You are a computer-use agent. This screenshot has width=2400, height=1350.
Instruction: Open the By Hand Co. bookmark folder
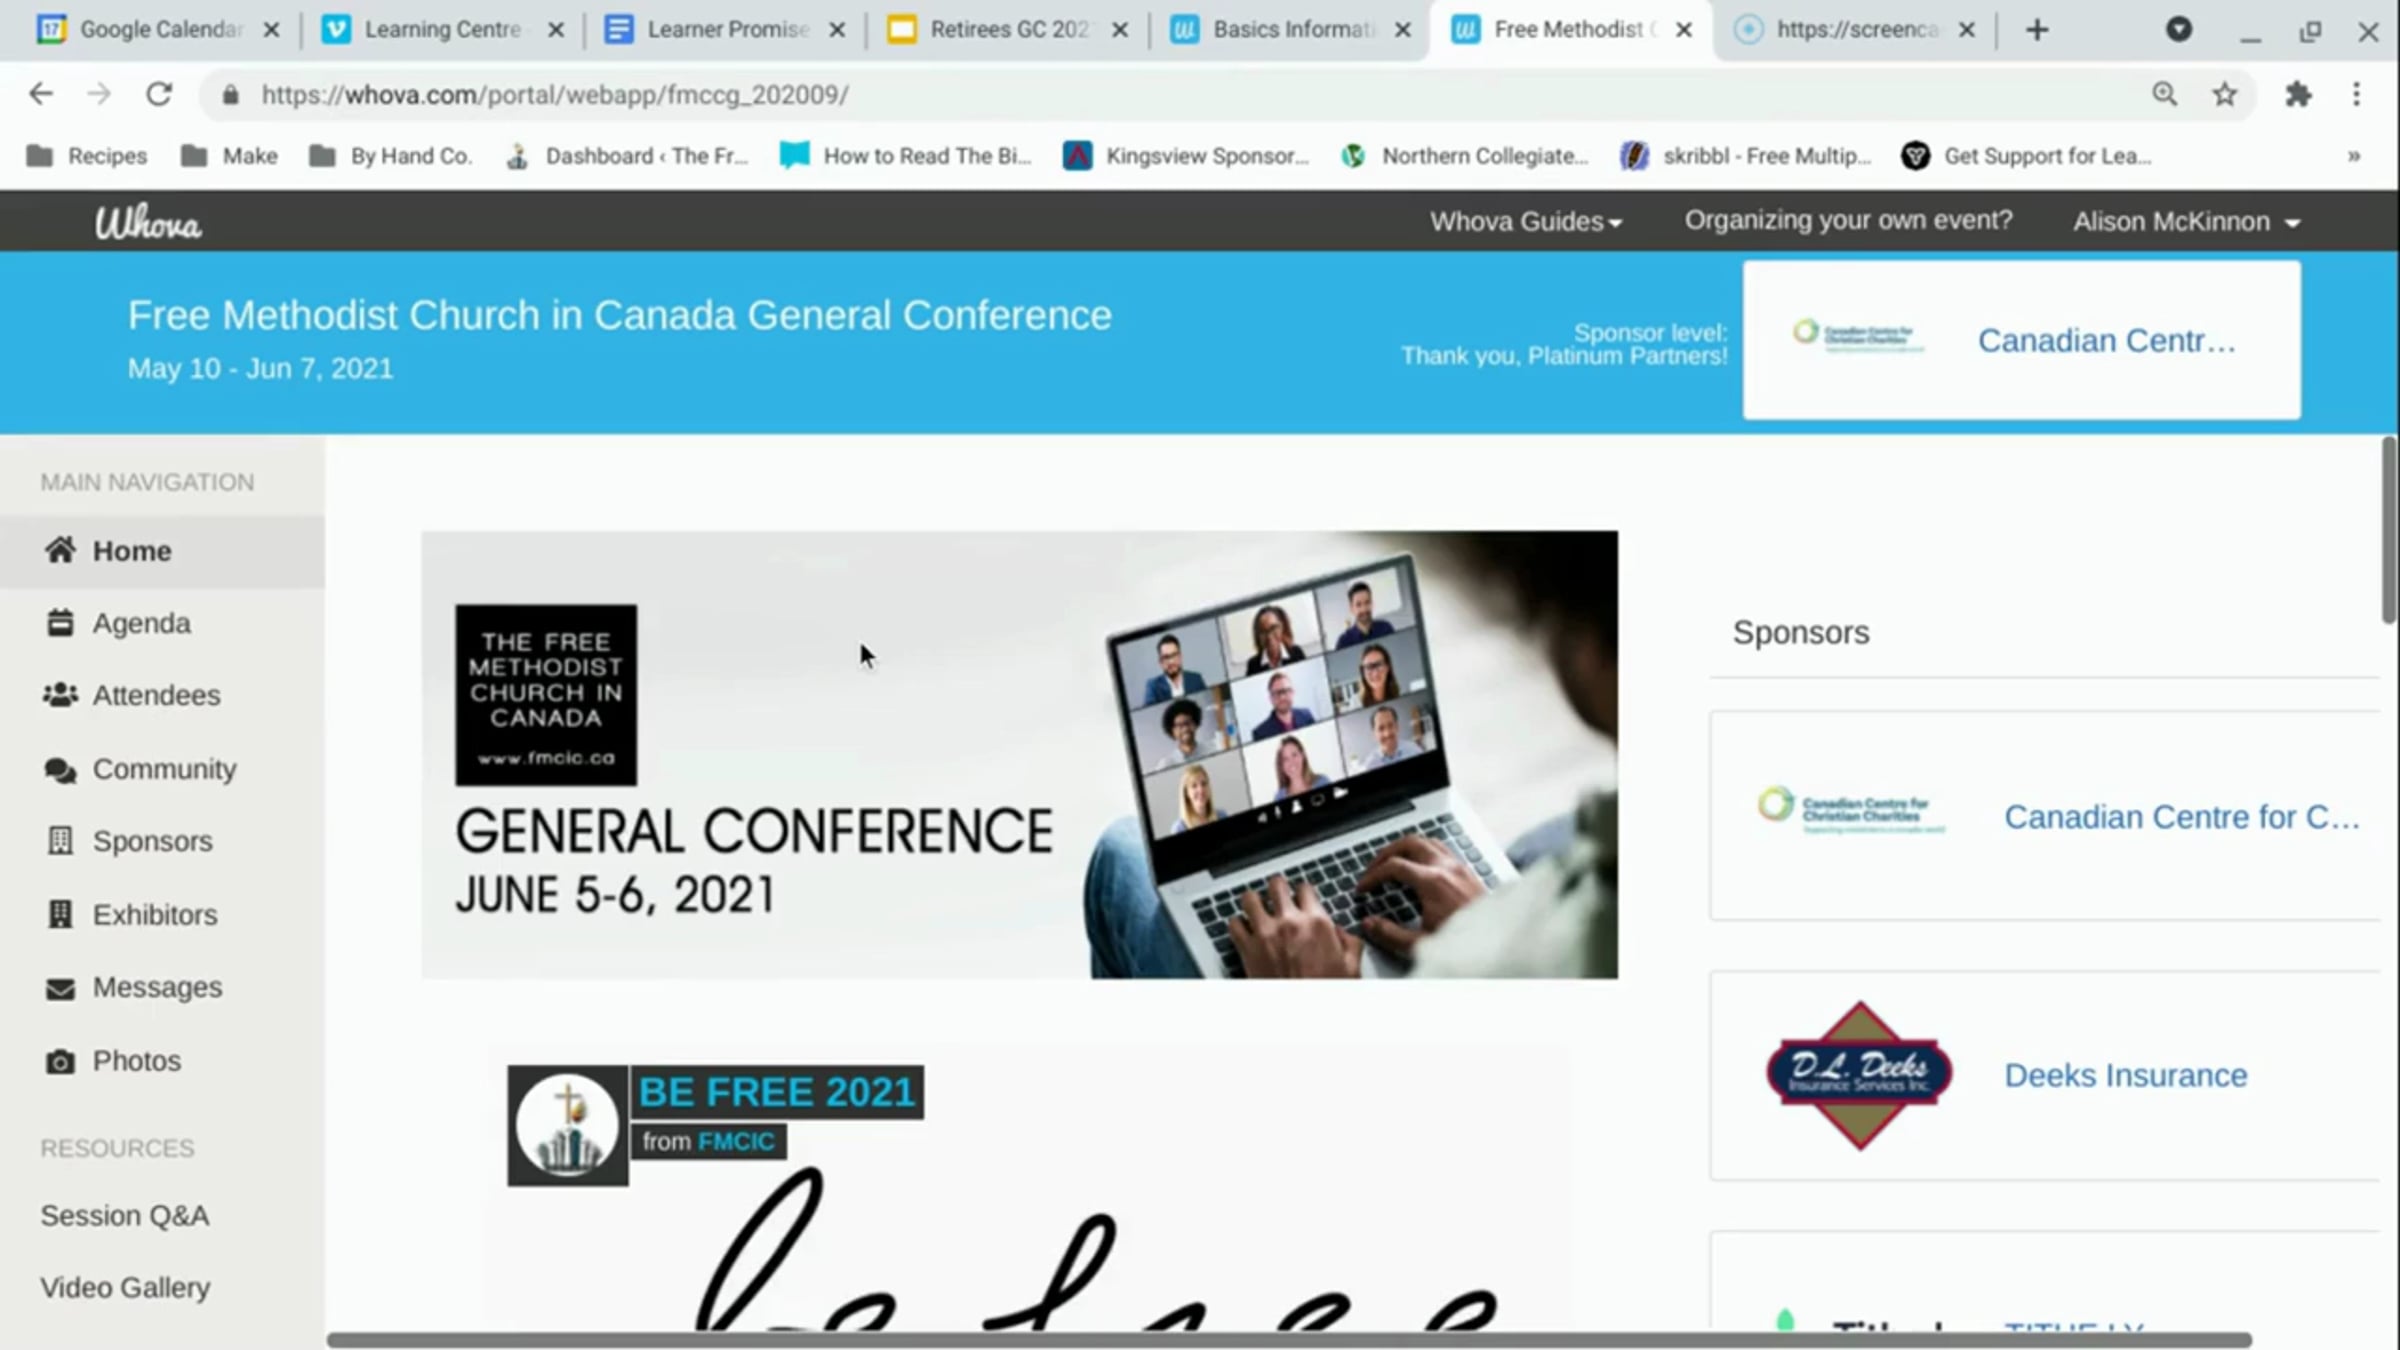tap(390, 156)
